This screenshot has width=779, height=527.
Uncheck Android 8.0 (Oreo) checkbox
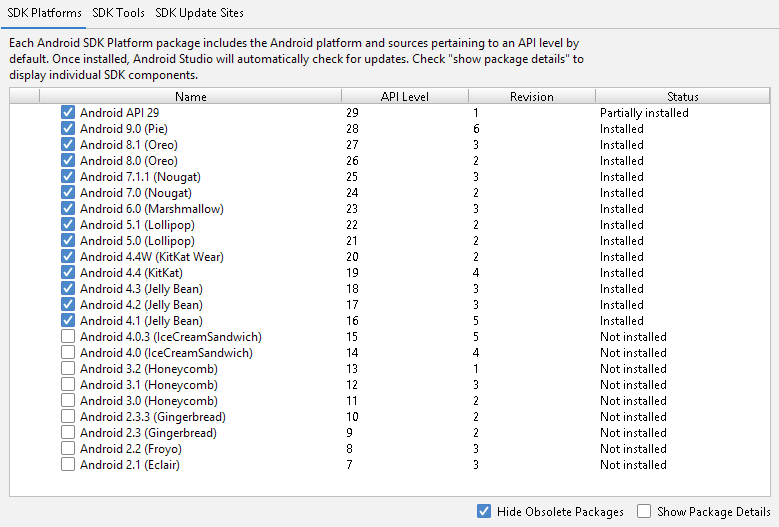pos(68,160)
